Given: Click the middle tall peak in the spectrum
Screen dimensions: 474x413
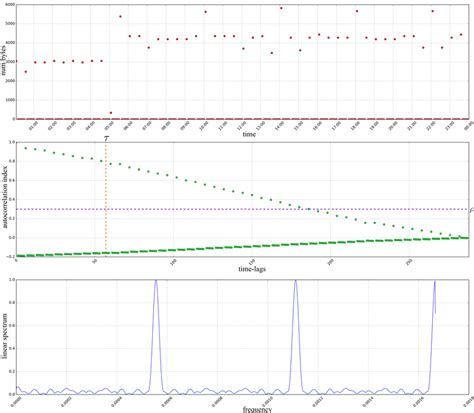Looking at the screenshot, I should [295, 282].
